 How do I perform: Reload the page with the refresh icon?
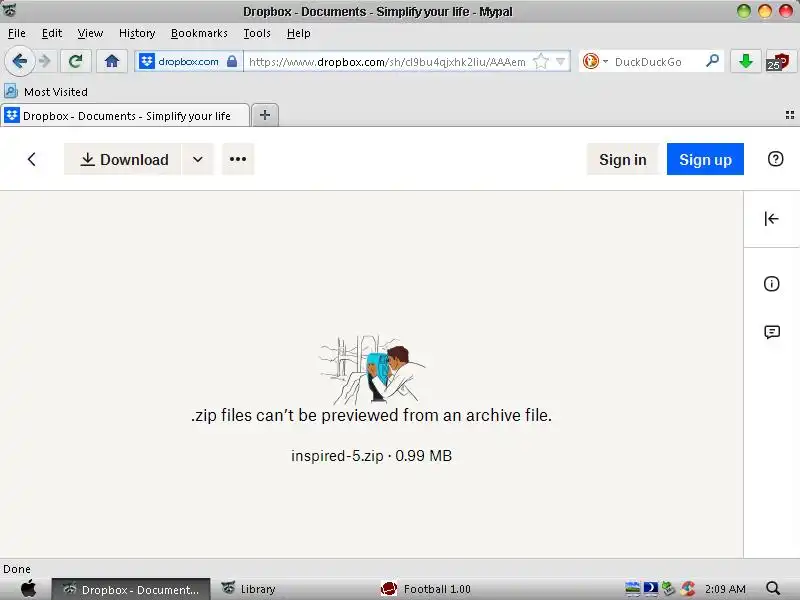click(76, 62)
